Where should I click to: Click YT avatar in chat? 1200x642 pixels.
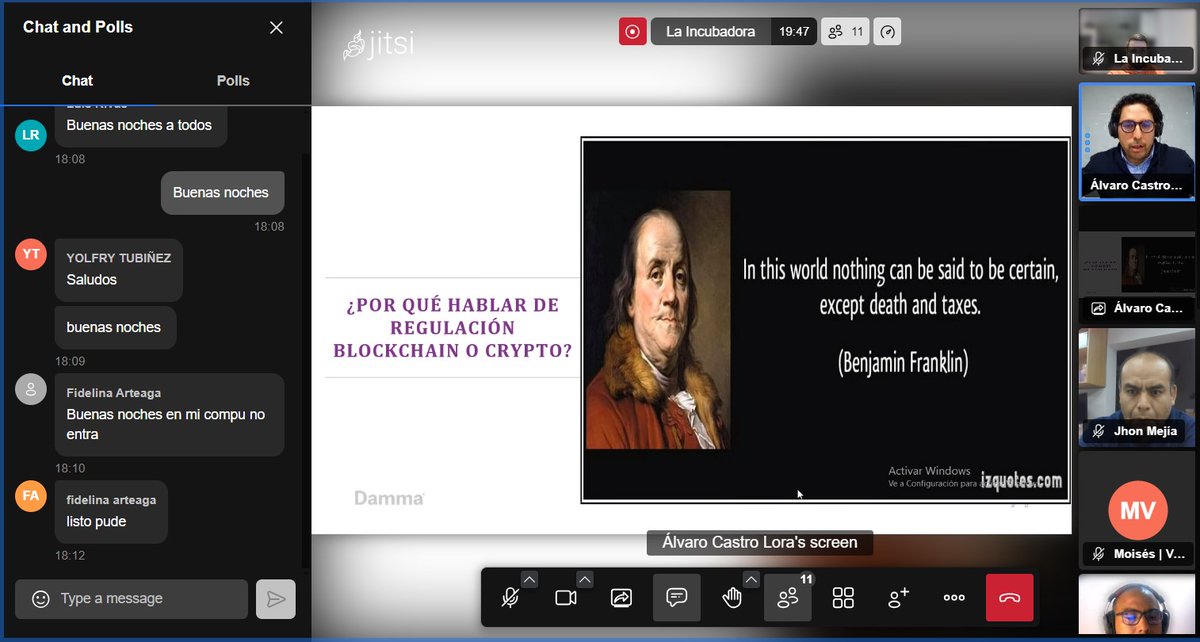tap(31, 254)
